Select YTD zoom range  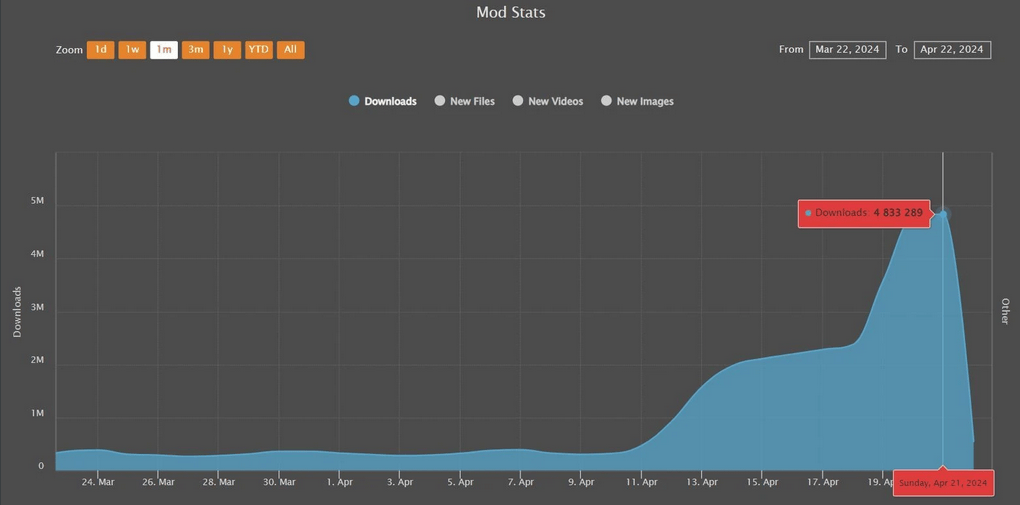pos(259,50)
